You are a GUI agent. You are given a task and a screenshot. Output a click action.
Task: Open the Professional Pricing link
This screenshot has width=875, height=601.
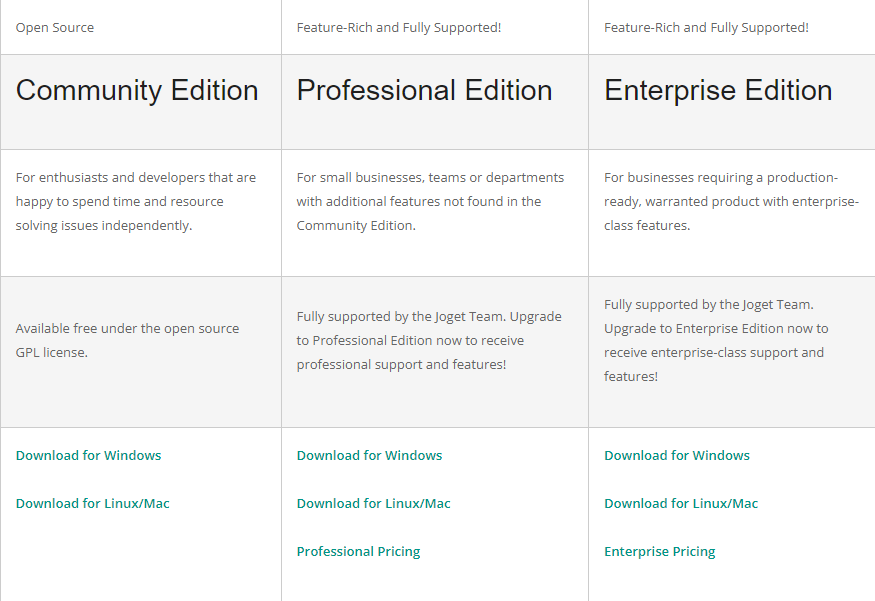[x=358, y=552]
